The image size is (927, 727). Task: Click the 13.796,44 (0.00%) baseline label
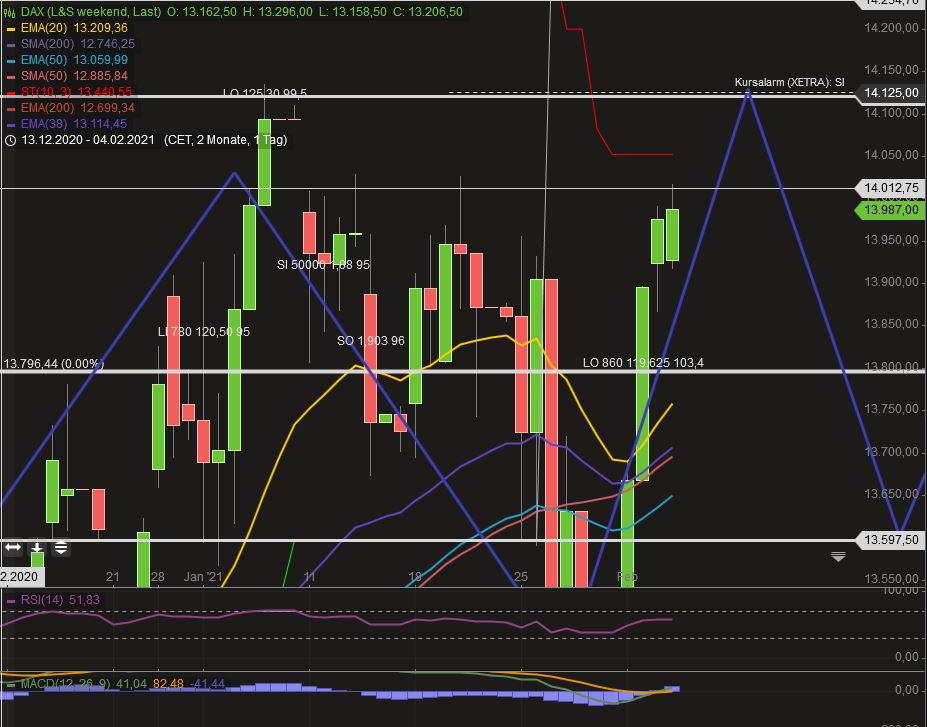54,362
